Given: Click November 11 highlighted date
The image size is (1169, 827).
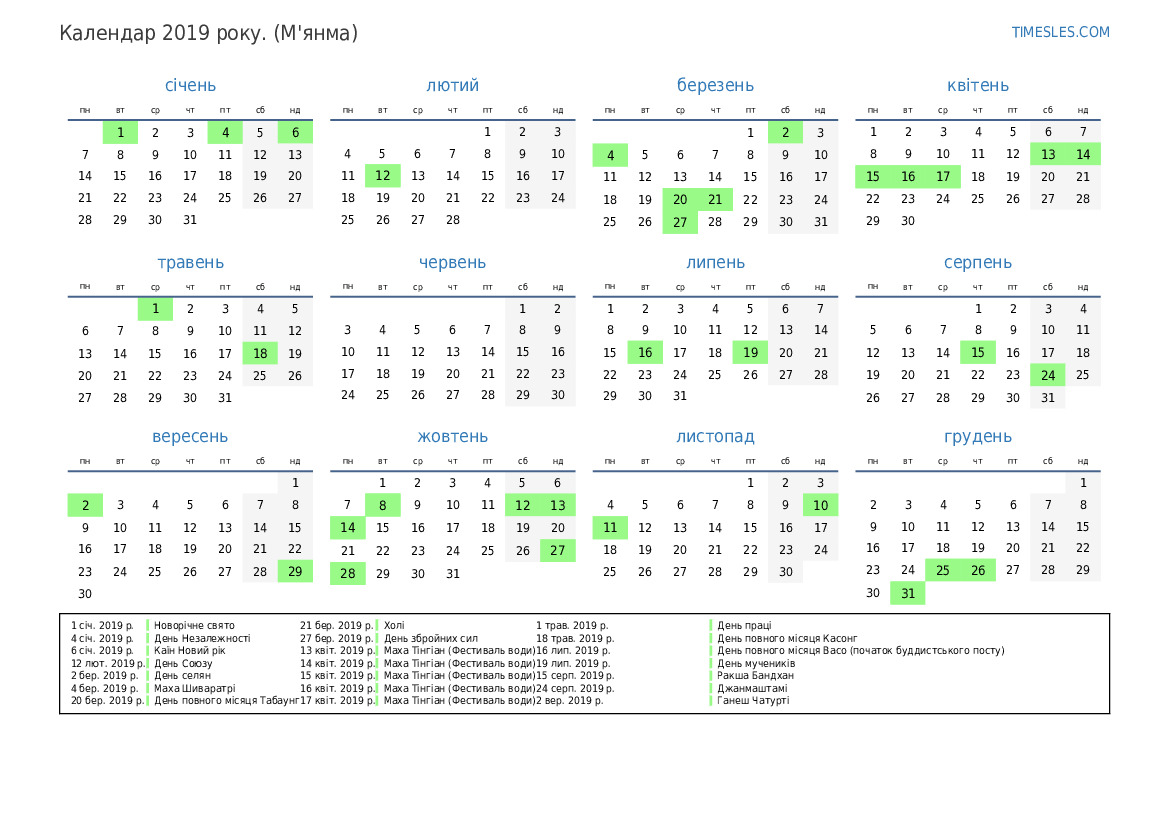Looking at the screenshot, I should tap(610, 528).
